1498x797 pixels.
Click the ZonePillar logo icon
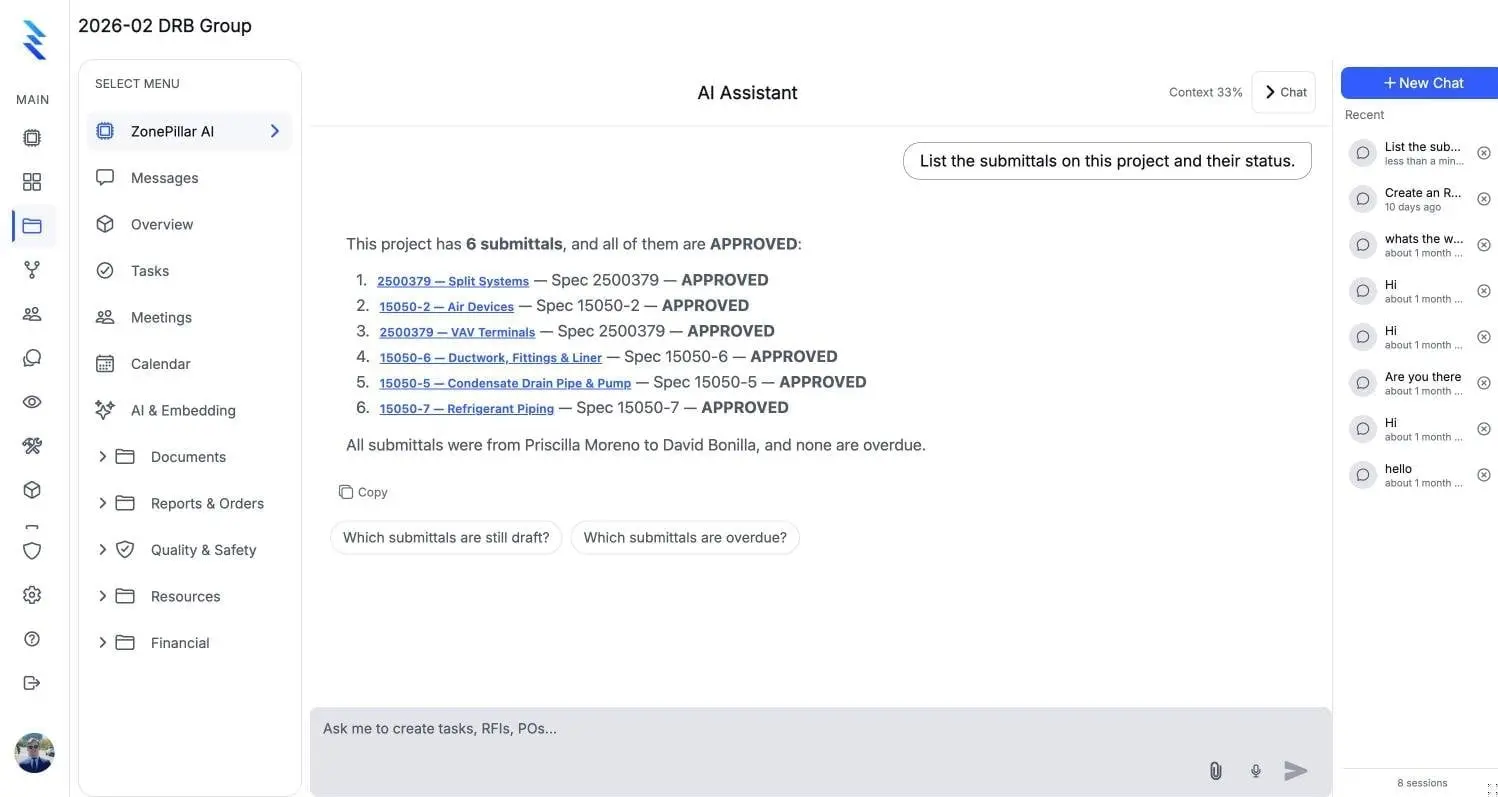[x=34, y=40]
